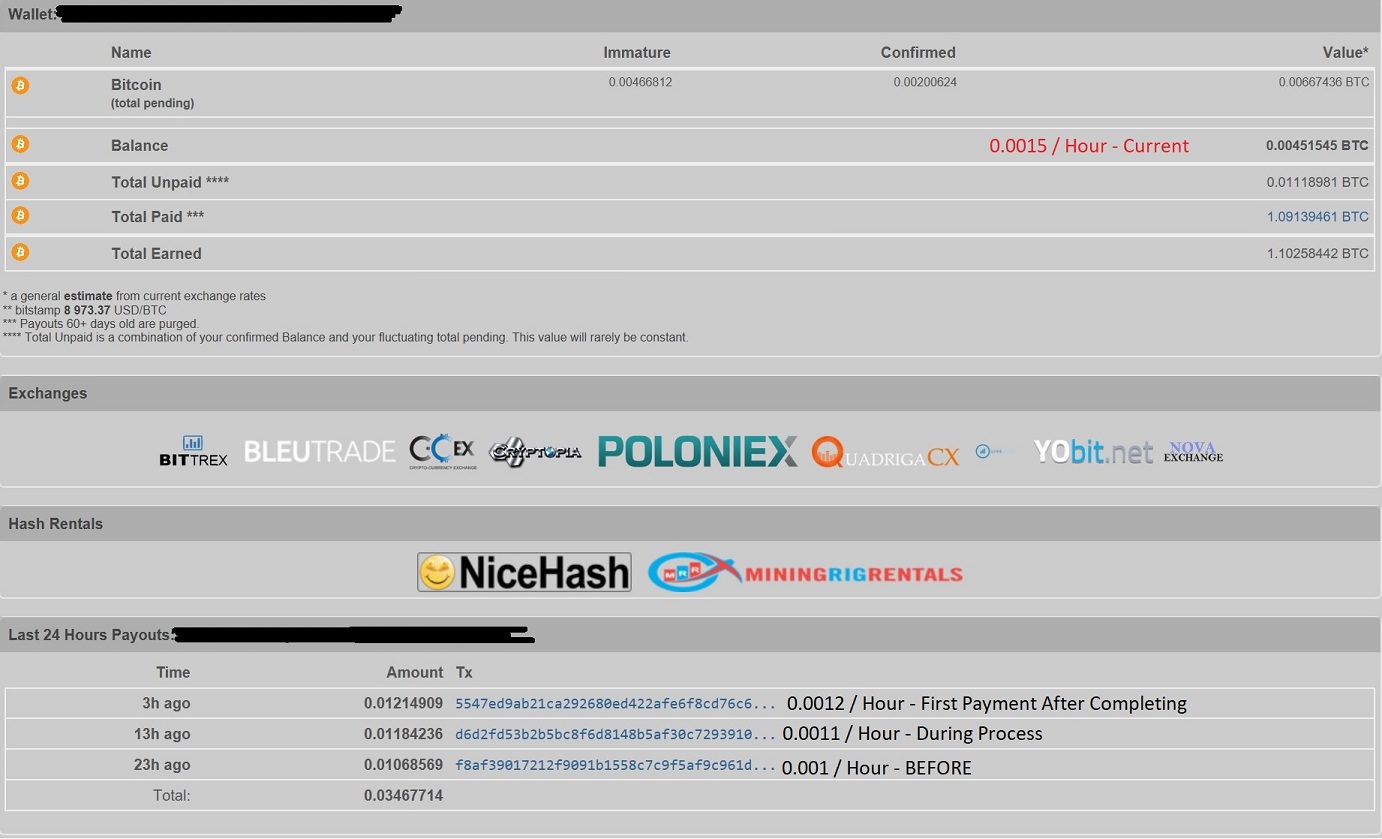
Task: Click the Total Paid *** label
Action: coord(158,217)
